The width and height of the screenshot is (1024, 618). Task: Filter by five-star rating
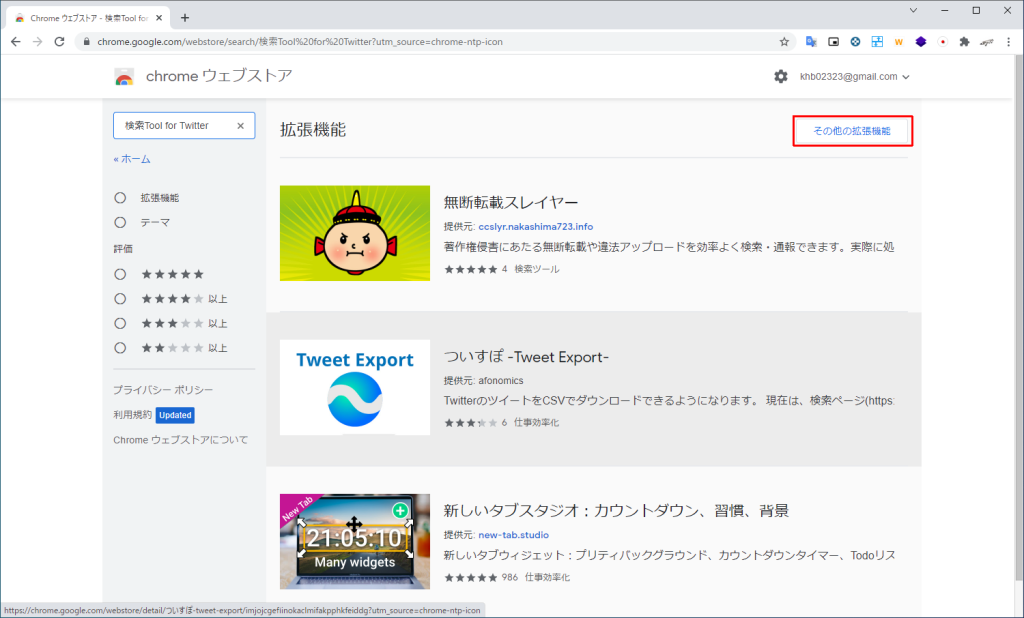[x=120, y=274]
